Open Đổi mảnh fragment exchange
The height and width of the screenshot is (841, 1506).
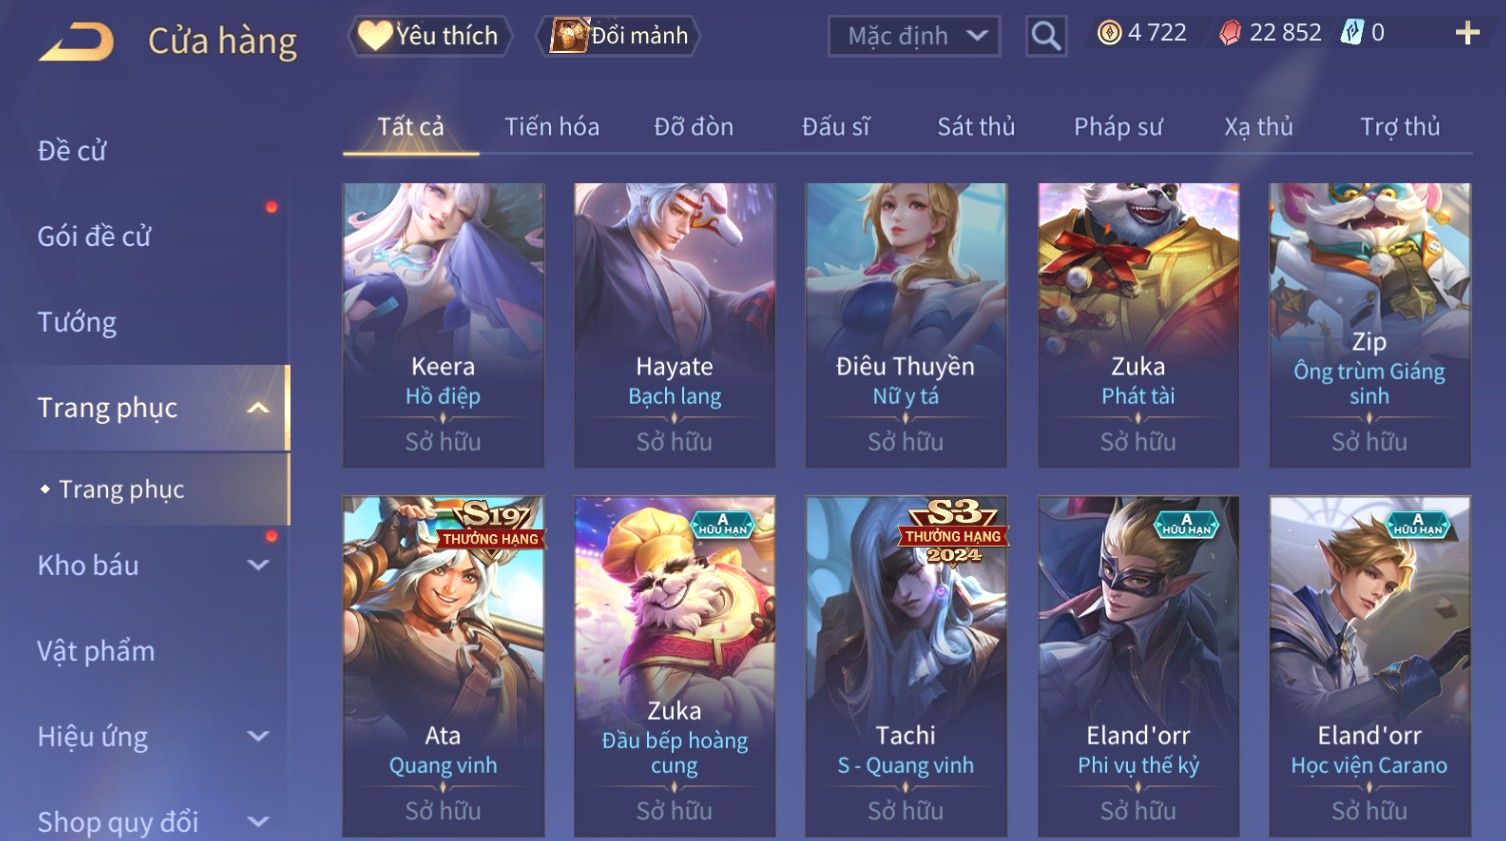(x=618, y=36)
